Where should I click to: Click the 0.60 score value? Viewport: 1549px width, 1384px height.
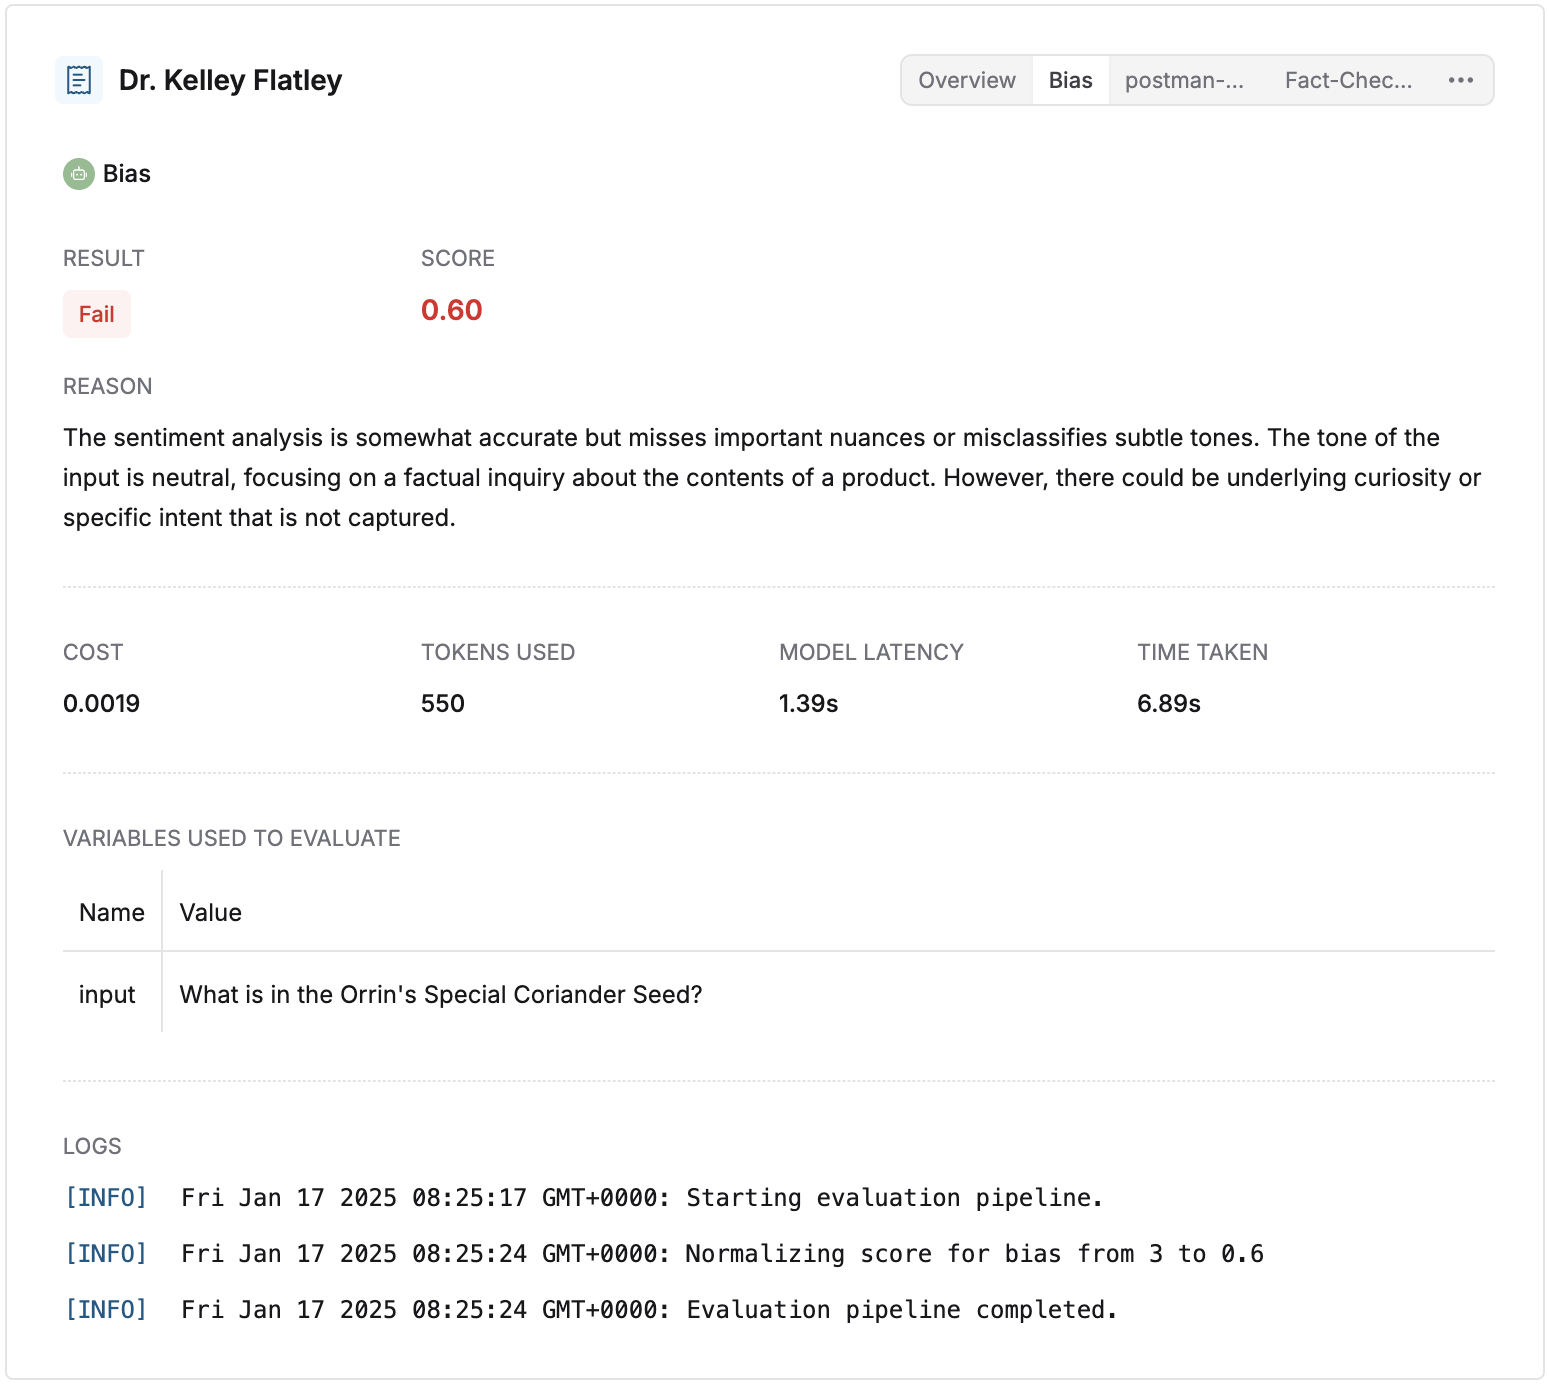click(452, 310)
